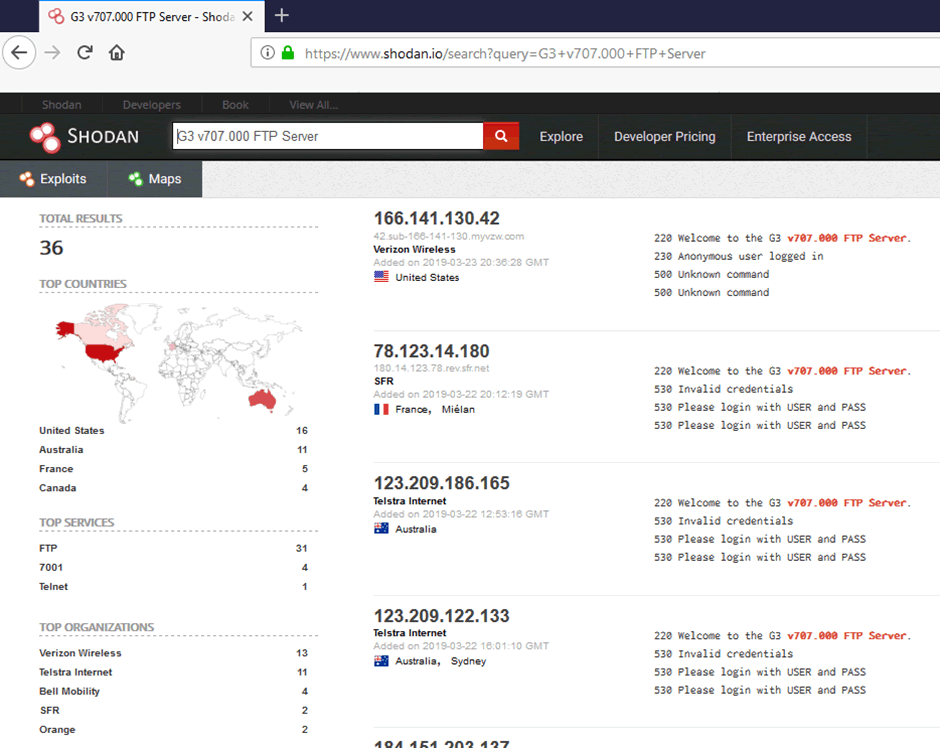The width and height of the screenshot is (940, 748).
Task: Click 'Added on 2019-03-22 16:01:10 GMT' timestamp
Action: tap(461, 646)
